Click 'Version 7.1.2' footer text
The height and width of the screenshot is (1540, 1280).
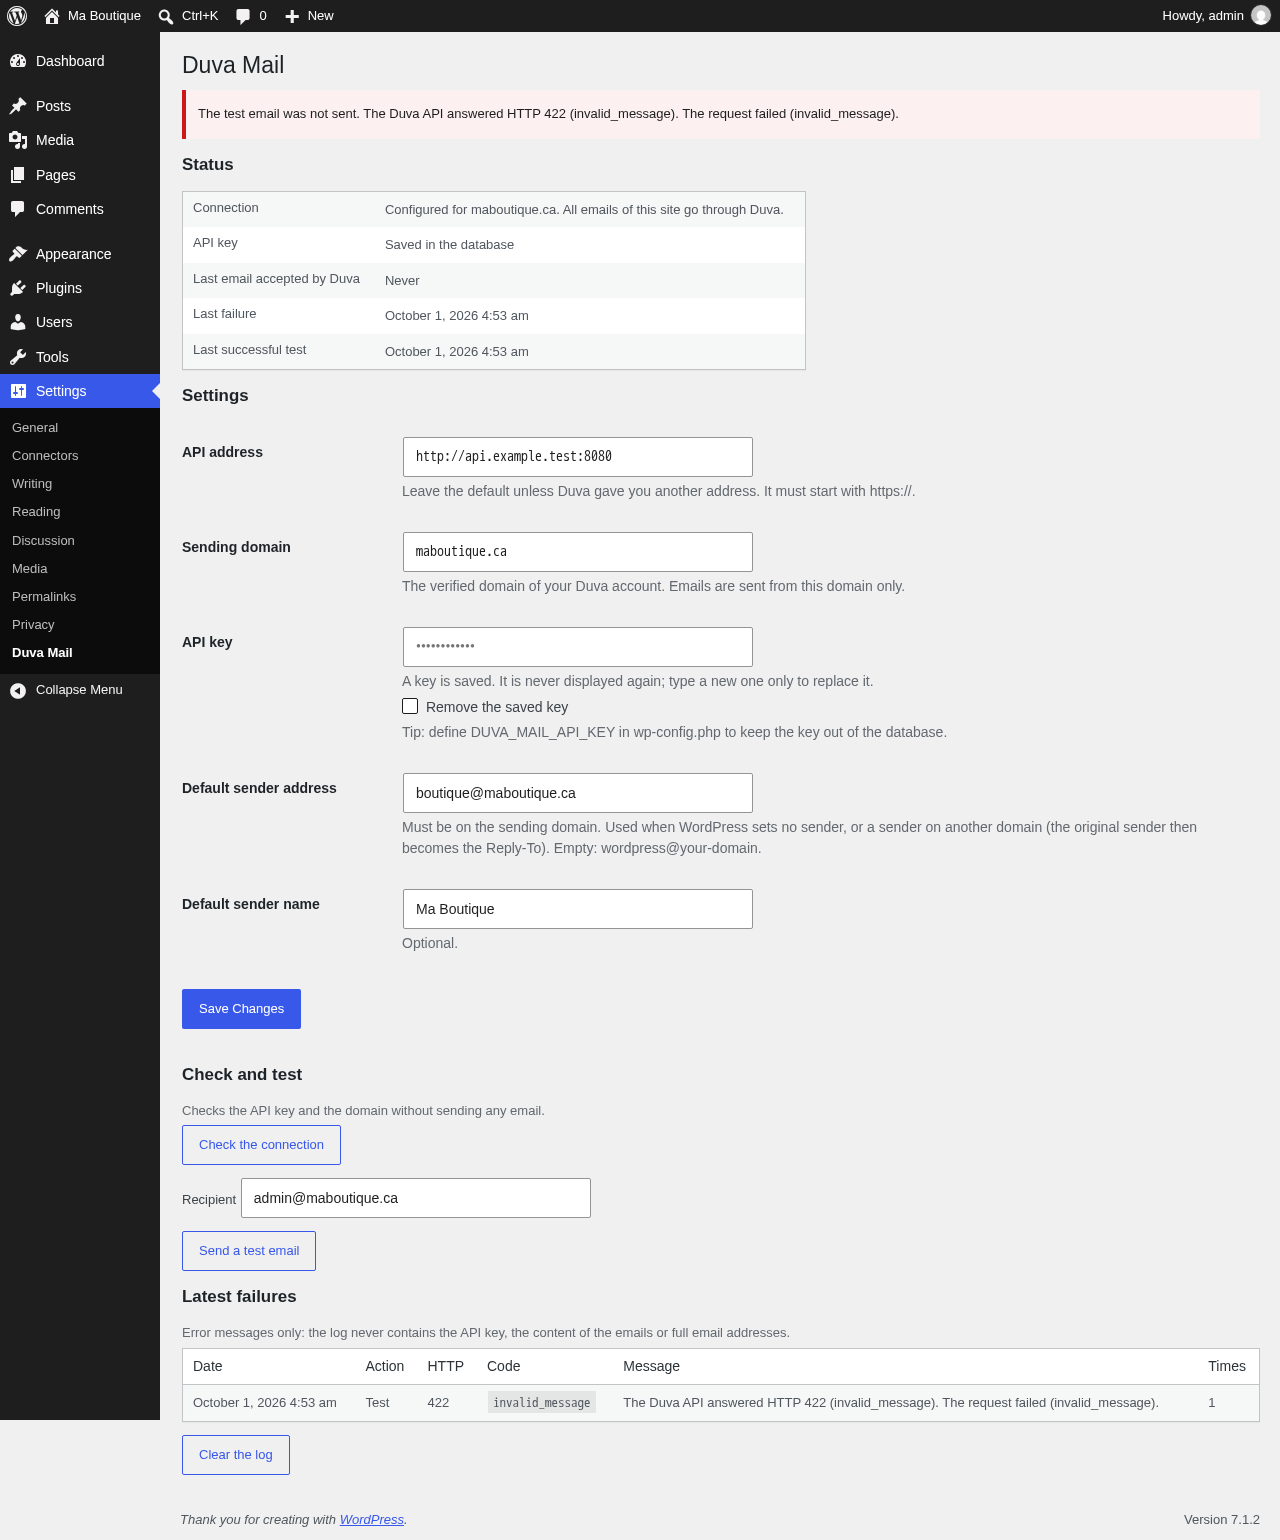(x=1222, y=1519)
